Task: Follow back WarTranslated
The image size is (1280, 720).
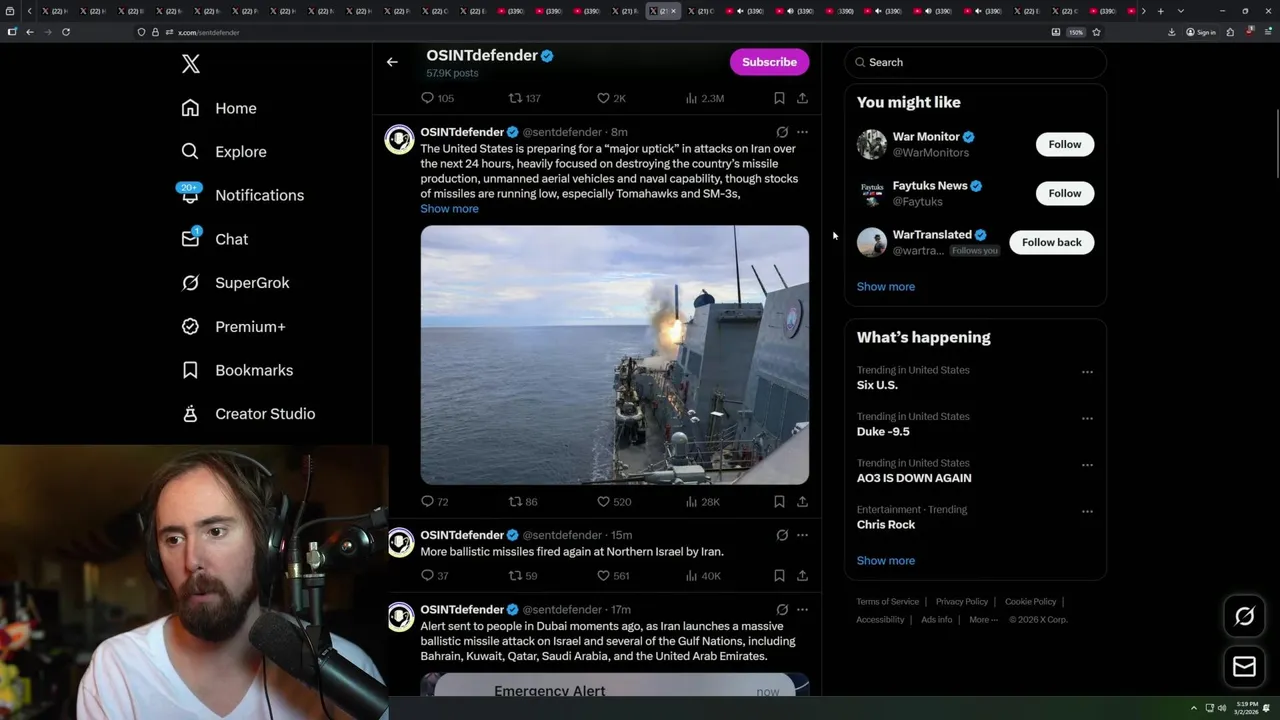Action: click(x=1051, y=242)
